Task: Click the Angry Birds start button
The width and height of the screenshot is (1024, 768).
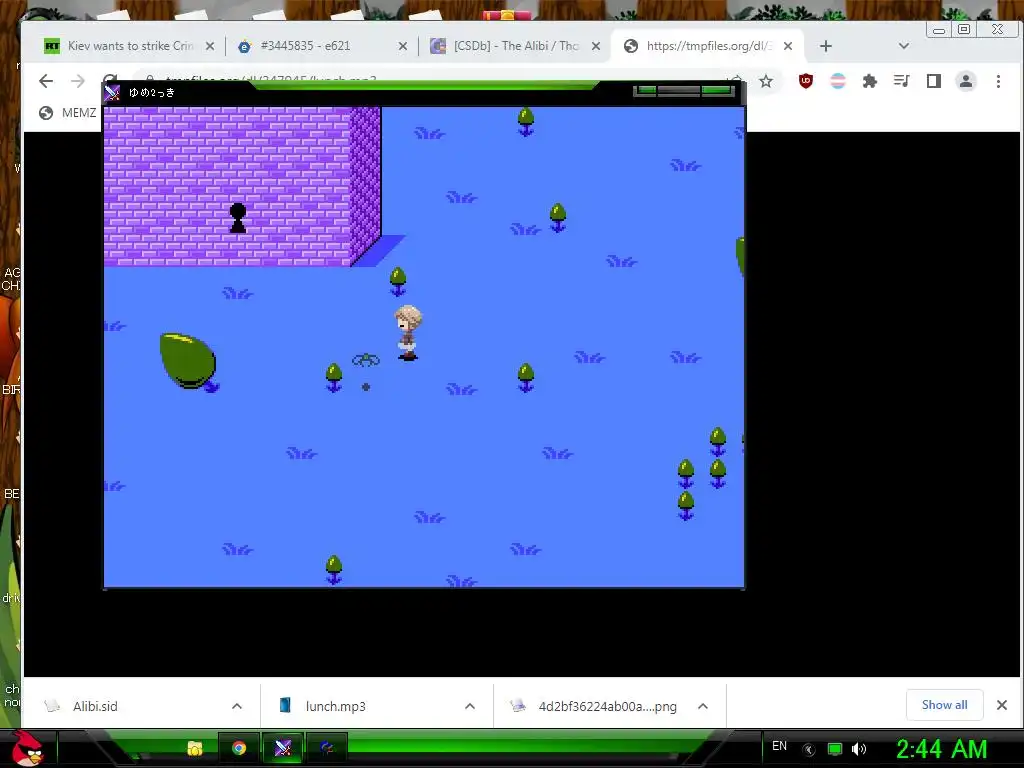Action: pyautogui.click(x=27, y=748)
